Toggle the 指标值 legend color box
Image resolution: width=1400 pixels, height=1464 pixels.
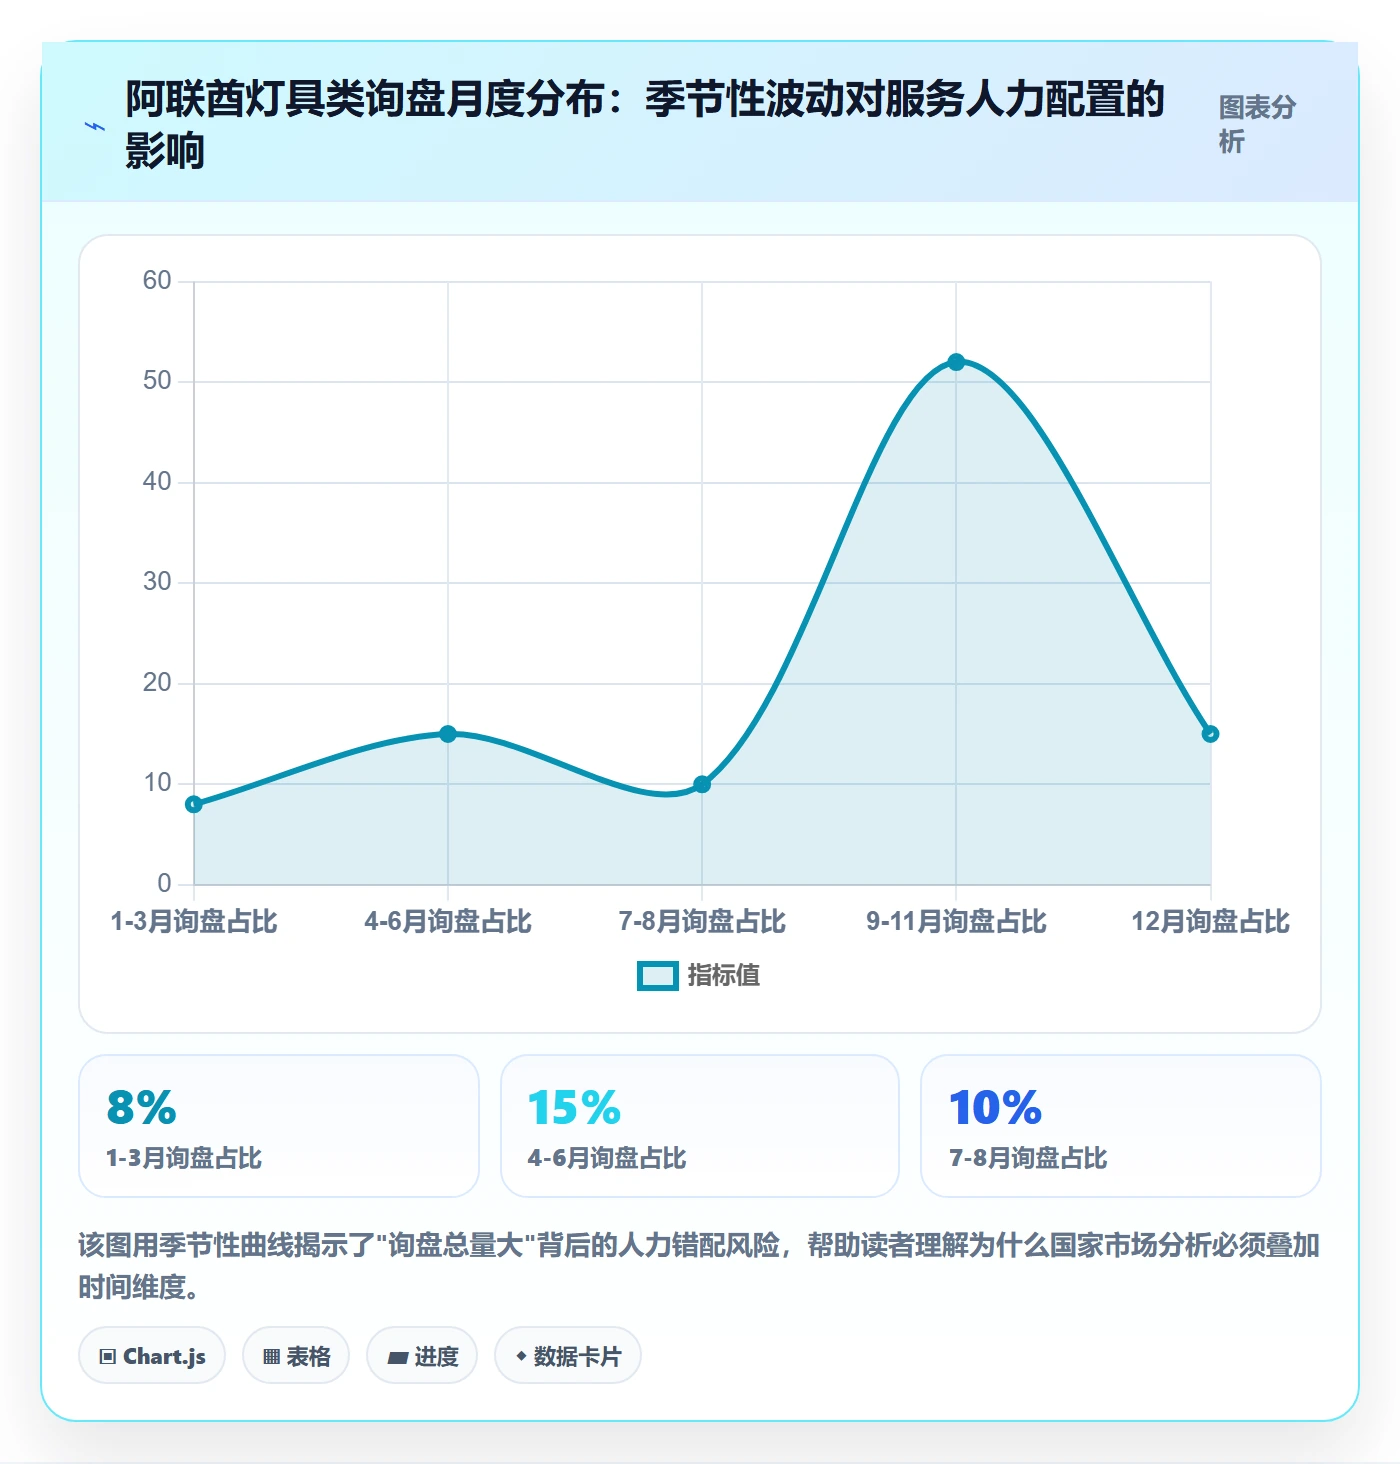pos(658,976)
